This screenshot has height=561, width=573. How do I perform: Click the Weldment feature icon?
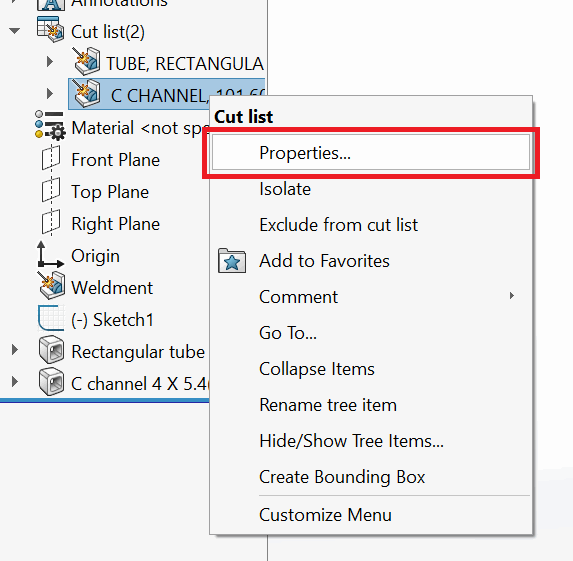point(51,285)
